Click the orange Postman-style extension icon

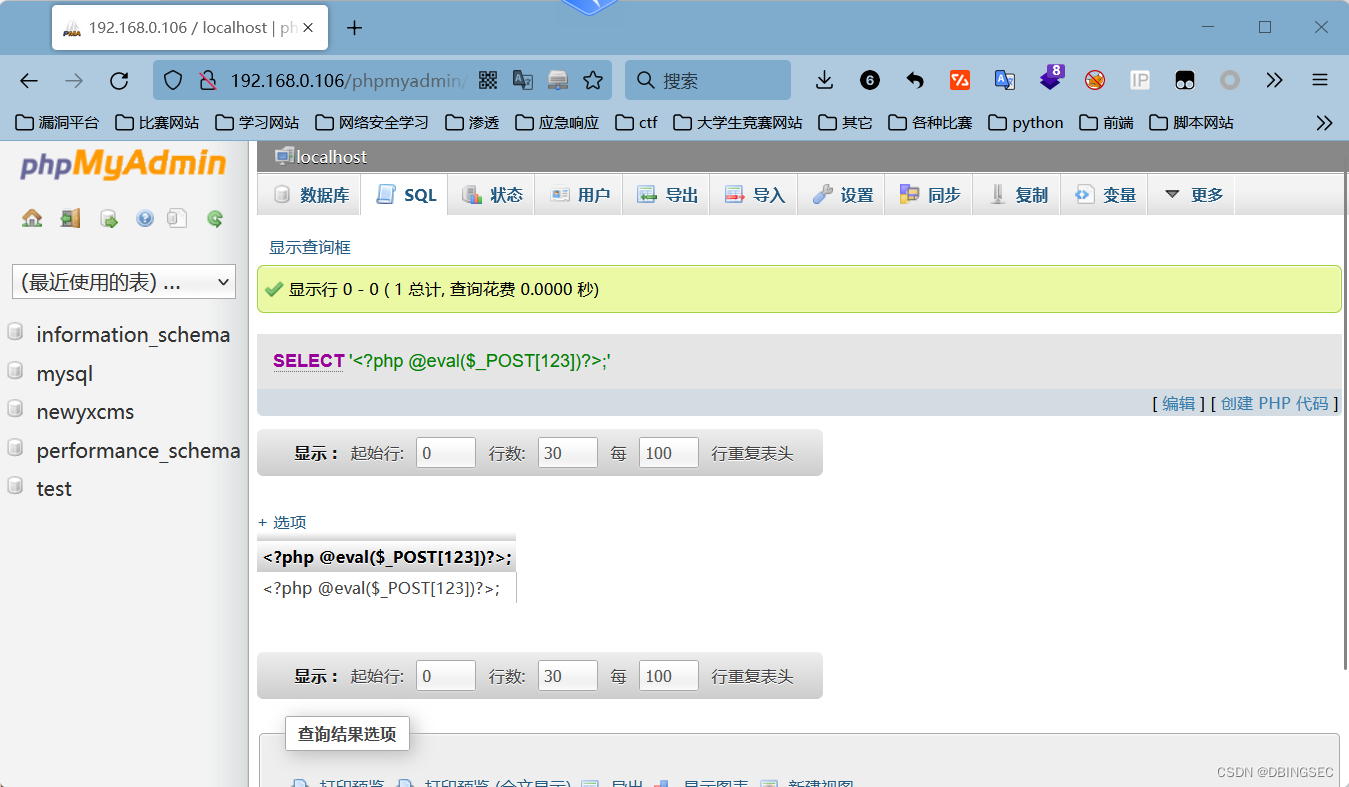point(960,80)
